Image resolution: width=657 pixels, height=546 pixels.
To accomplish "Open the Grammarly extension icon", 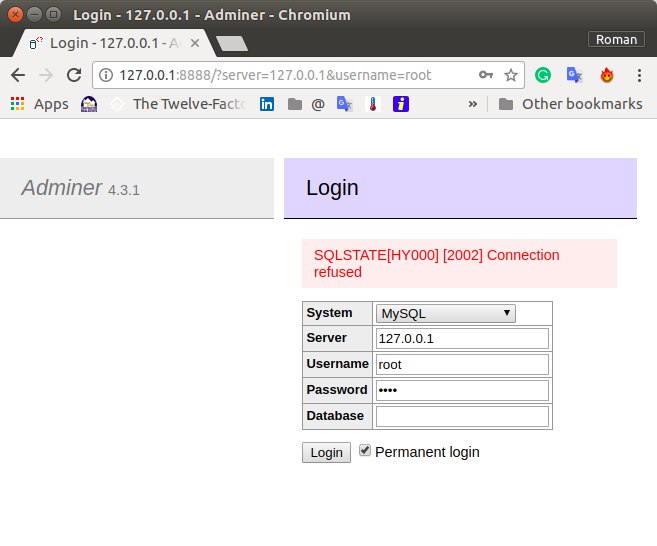I will (543, 75).
